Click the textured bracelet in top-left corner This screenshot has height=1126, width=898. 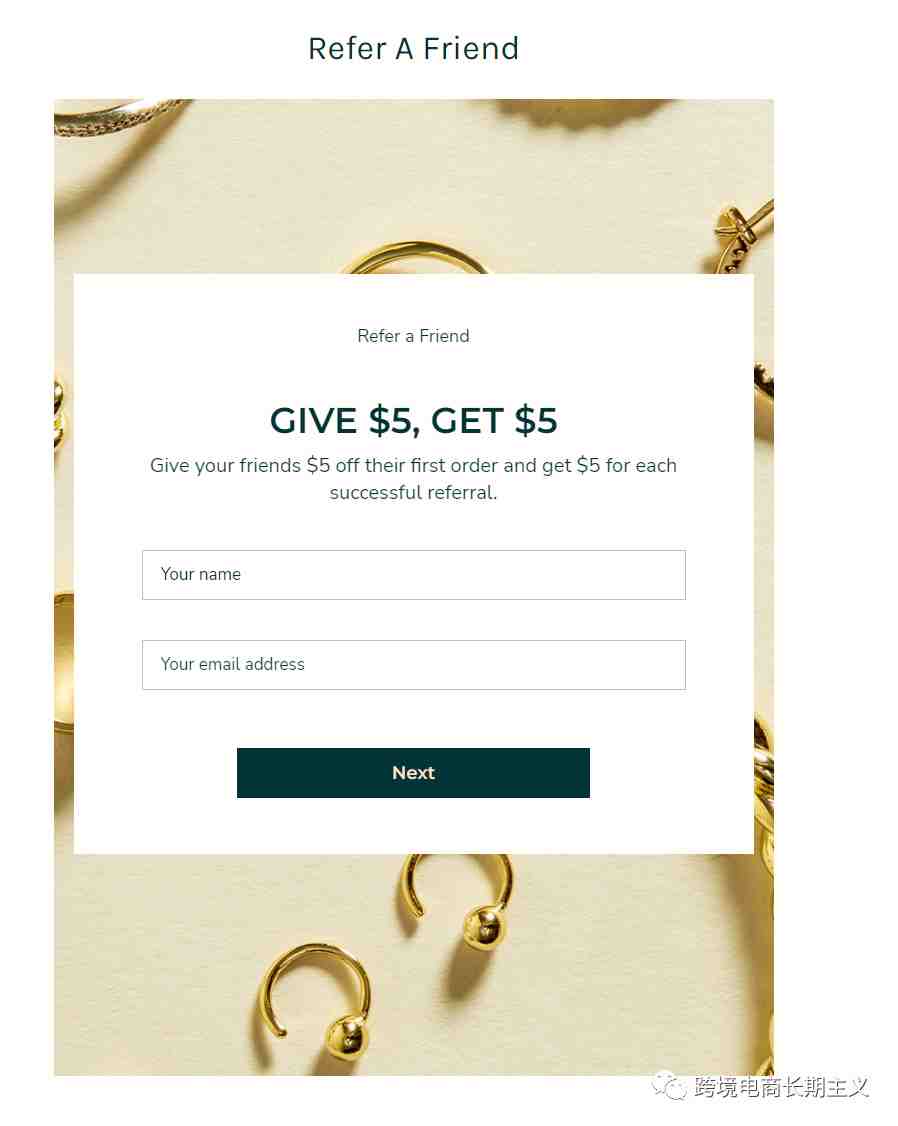(x=118, y=116)
